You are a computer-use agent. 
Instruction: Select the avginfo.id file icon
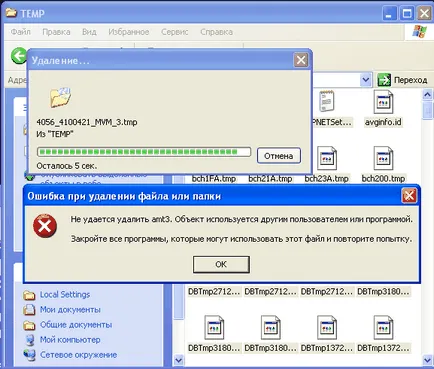(383, 102)
